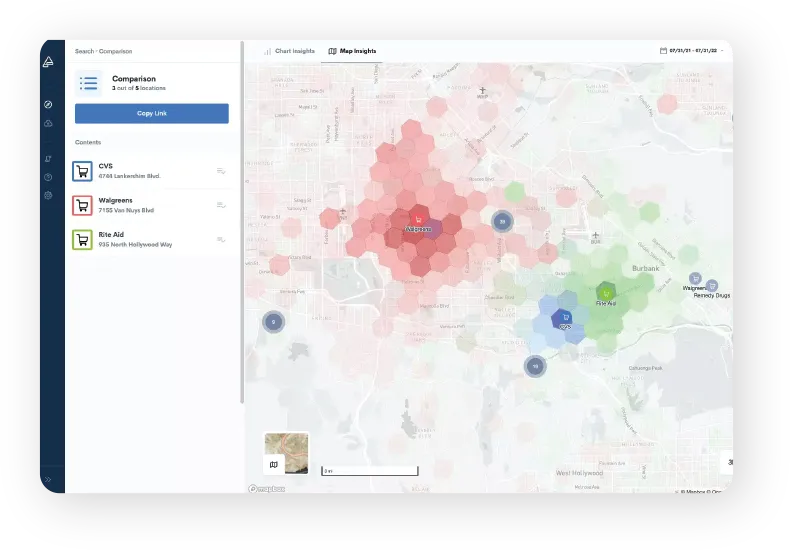The height and width of the screenshot is (550, 790).
Task: Click the Rite Aid green cart icon
Action: coord(82,240)
